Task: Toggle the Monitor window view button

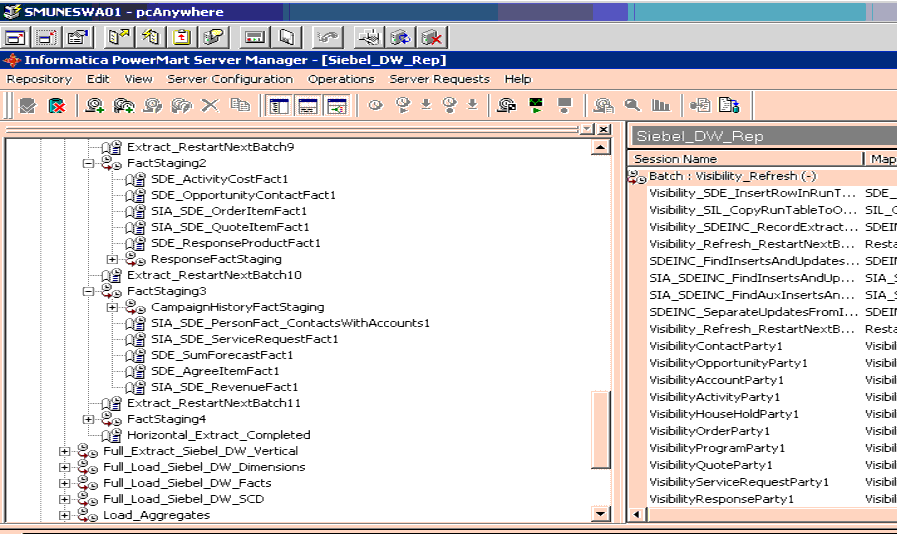Action: coord(337,106)
